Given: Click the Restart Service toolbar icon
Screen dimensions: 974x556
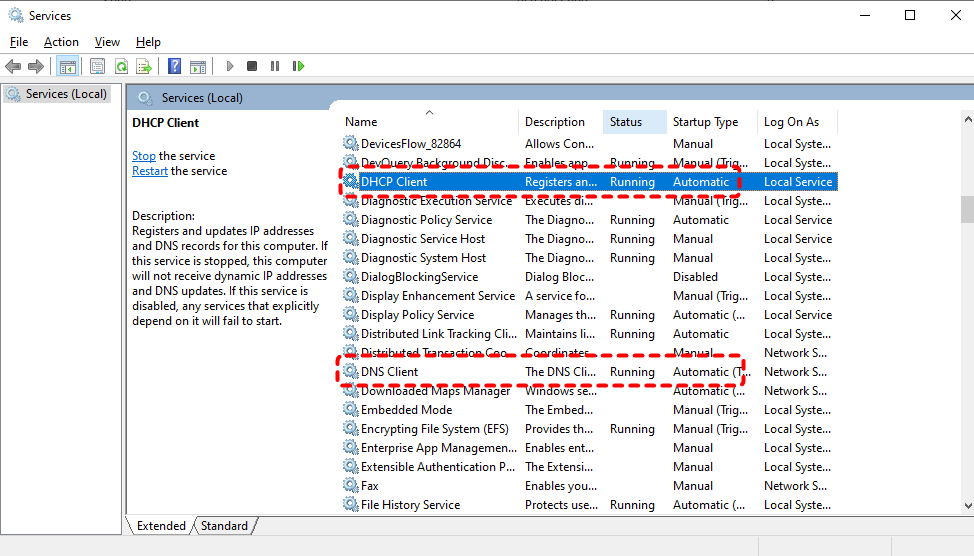Looking at the screenshot, I should [298, 66].
